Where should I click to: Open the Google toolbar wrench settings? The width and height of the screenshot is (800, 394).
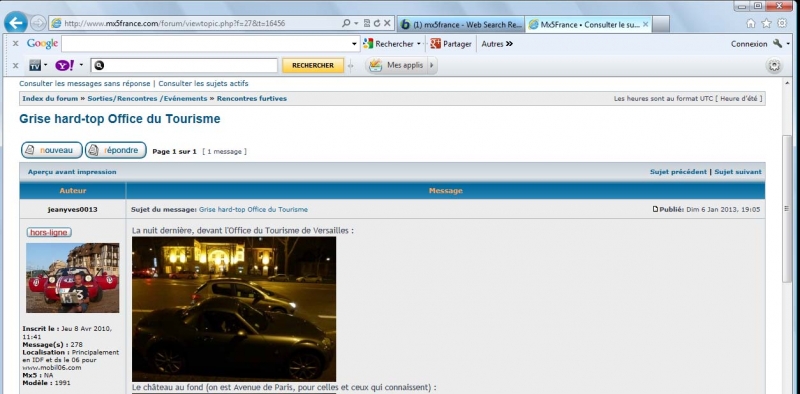coord(778,44)
